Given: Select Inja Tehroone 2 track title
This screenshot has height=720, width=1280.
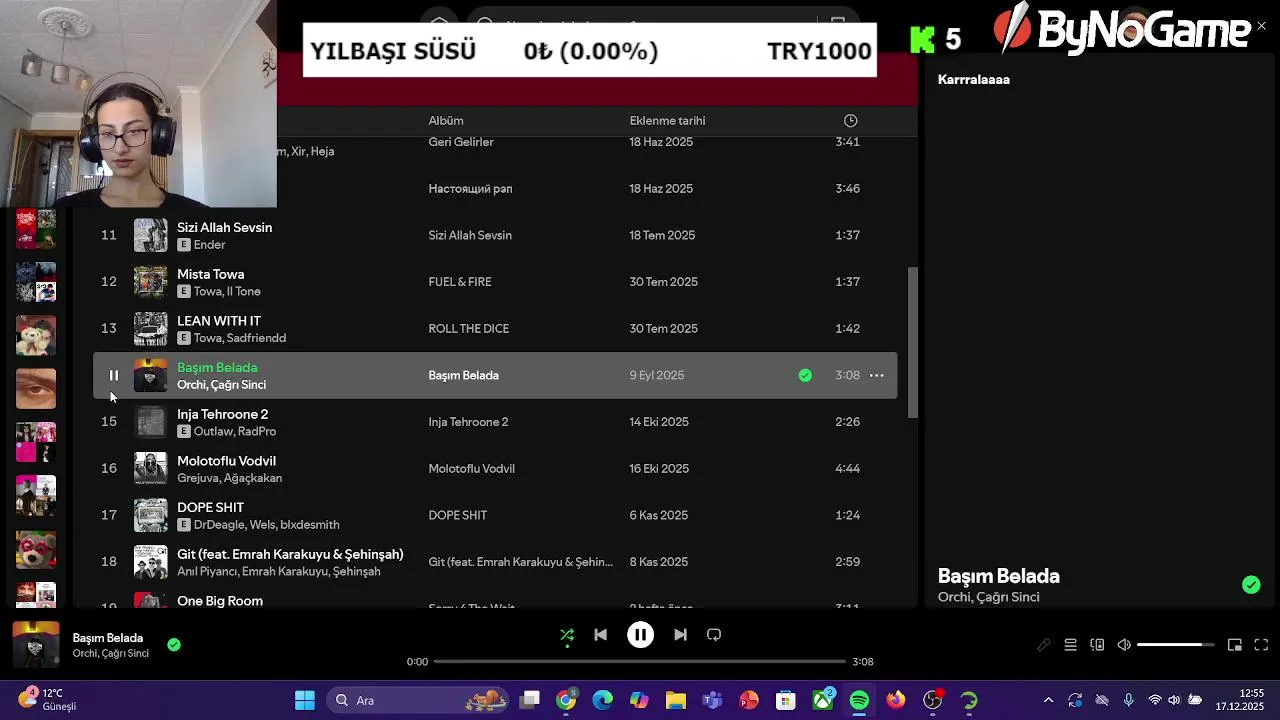Looking at the screenshot, I should point(222,414).
